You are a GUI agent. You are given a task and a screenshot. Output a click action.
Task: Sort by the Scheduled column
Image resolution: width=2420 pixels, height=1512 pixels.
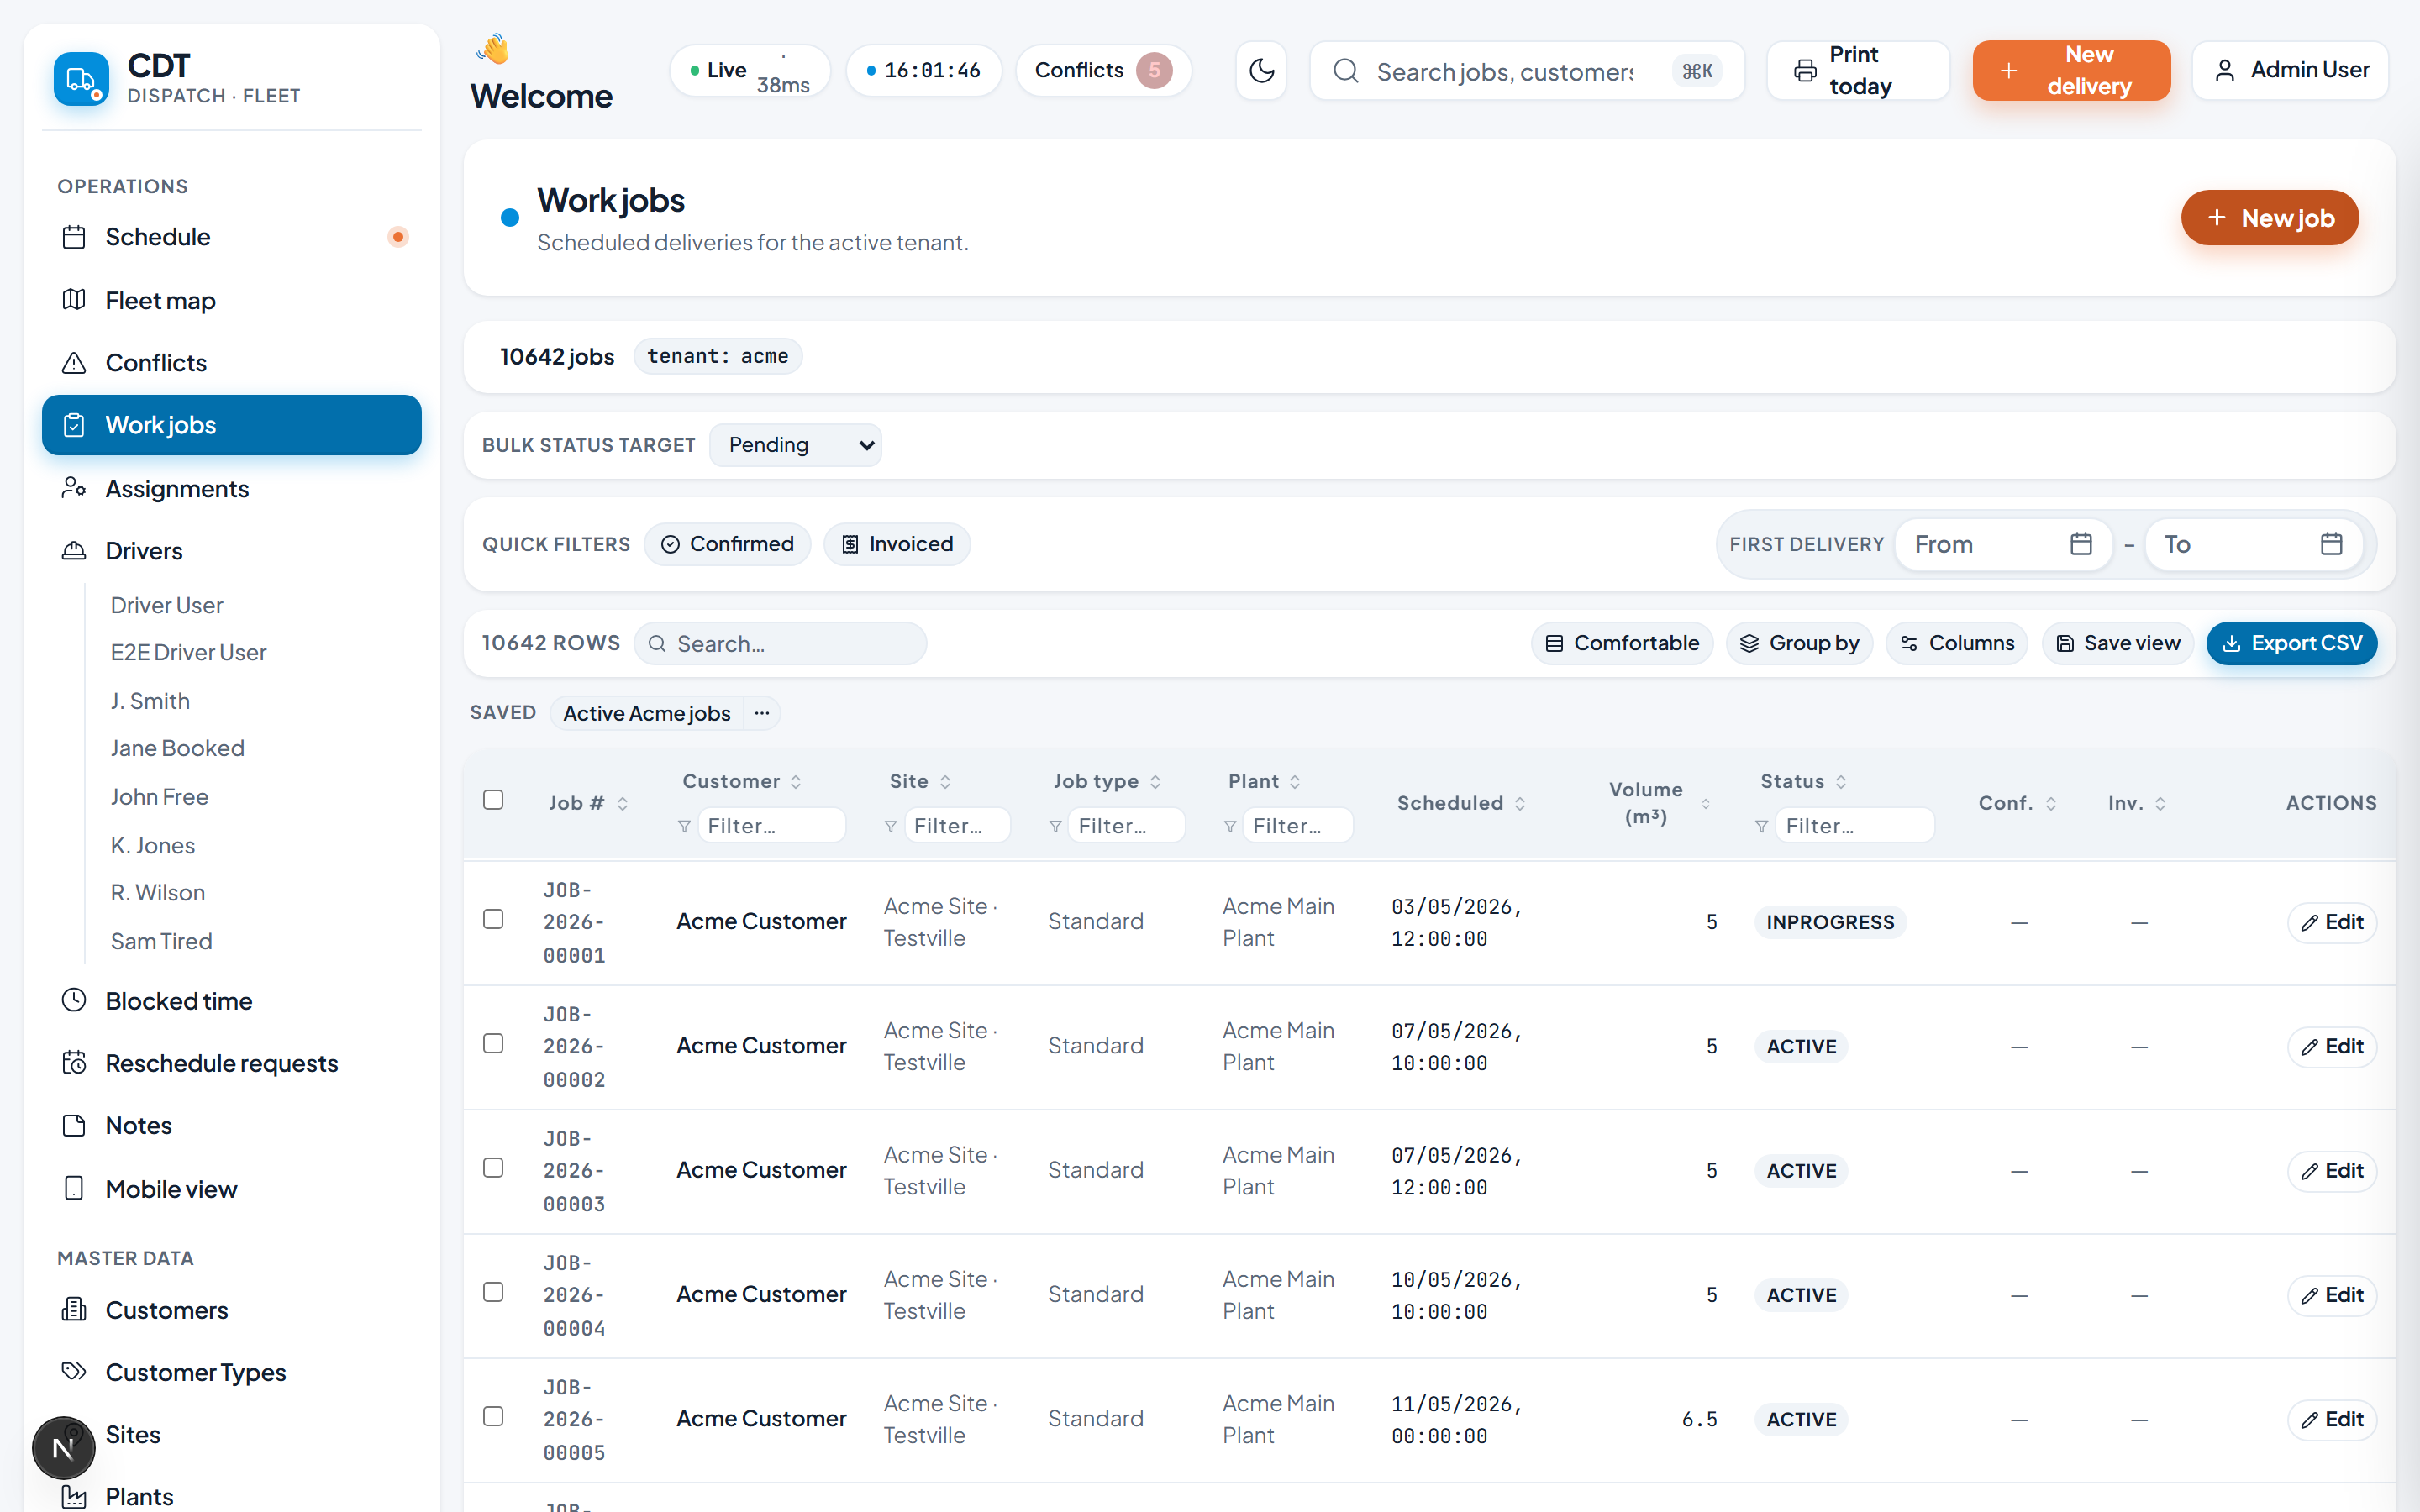(x=1461, y=803)
